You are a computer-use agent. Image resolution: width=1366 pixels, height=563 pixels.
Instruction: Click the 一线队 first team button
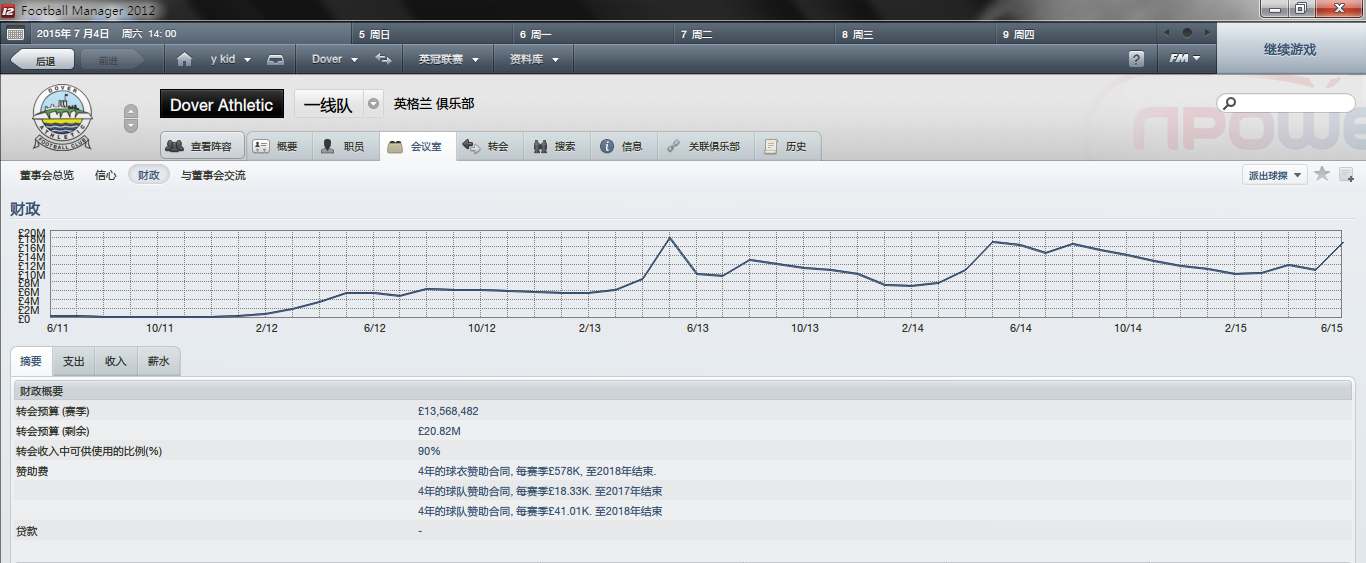pyautogui.click(x=329, y=105)
